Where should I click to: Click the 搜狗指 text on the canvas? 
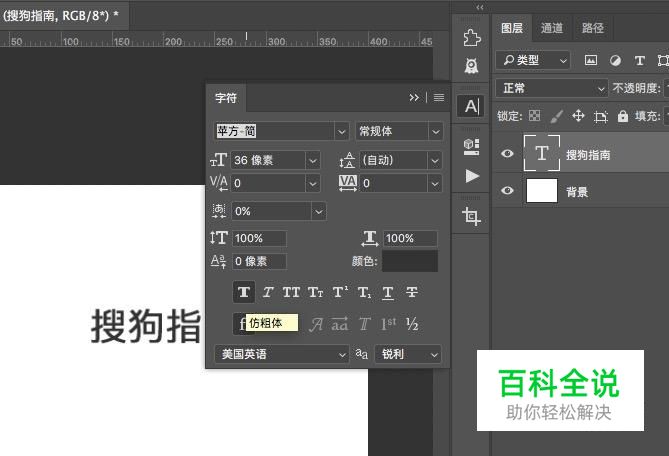(x=145, y=326)
